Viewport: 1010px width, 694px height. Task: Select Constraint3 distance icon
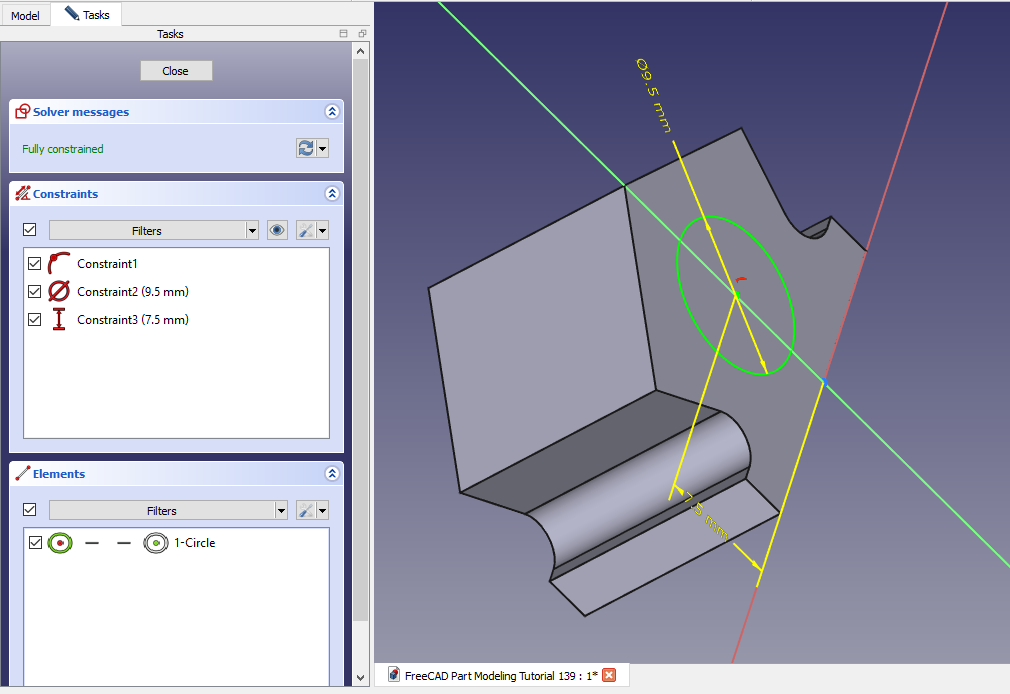[x=59, y=320]
